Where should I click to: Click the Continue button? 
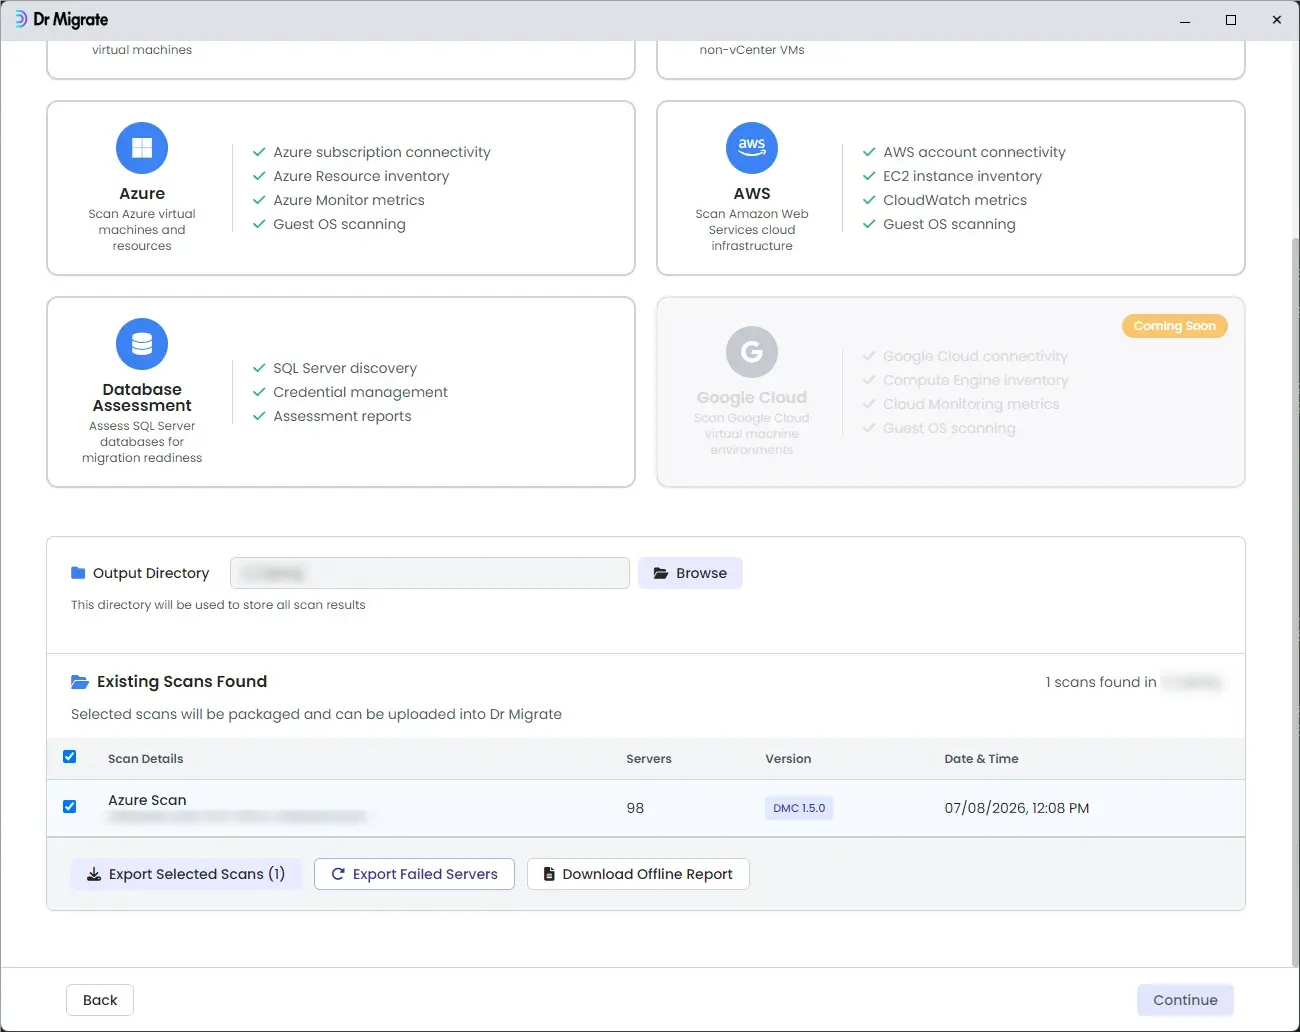click(x=1185, y=1000)
